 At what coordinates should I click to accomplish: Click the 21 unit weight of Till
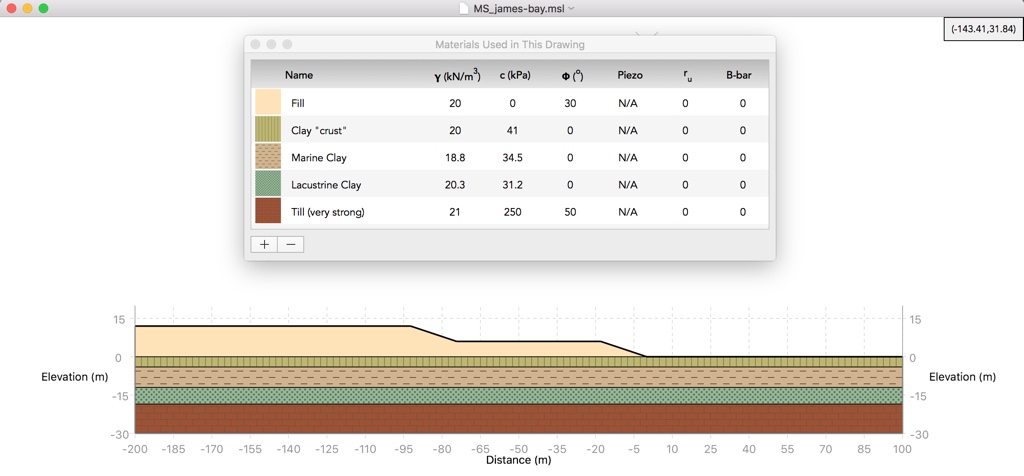click(x=455, y=212)
